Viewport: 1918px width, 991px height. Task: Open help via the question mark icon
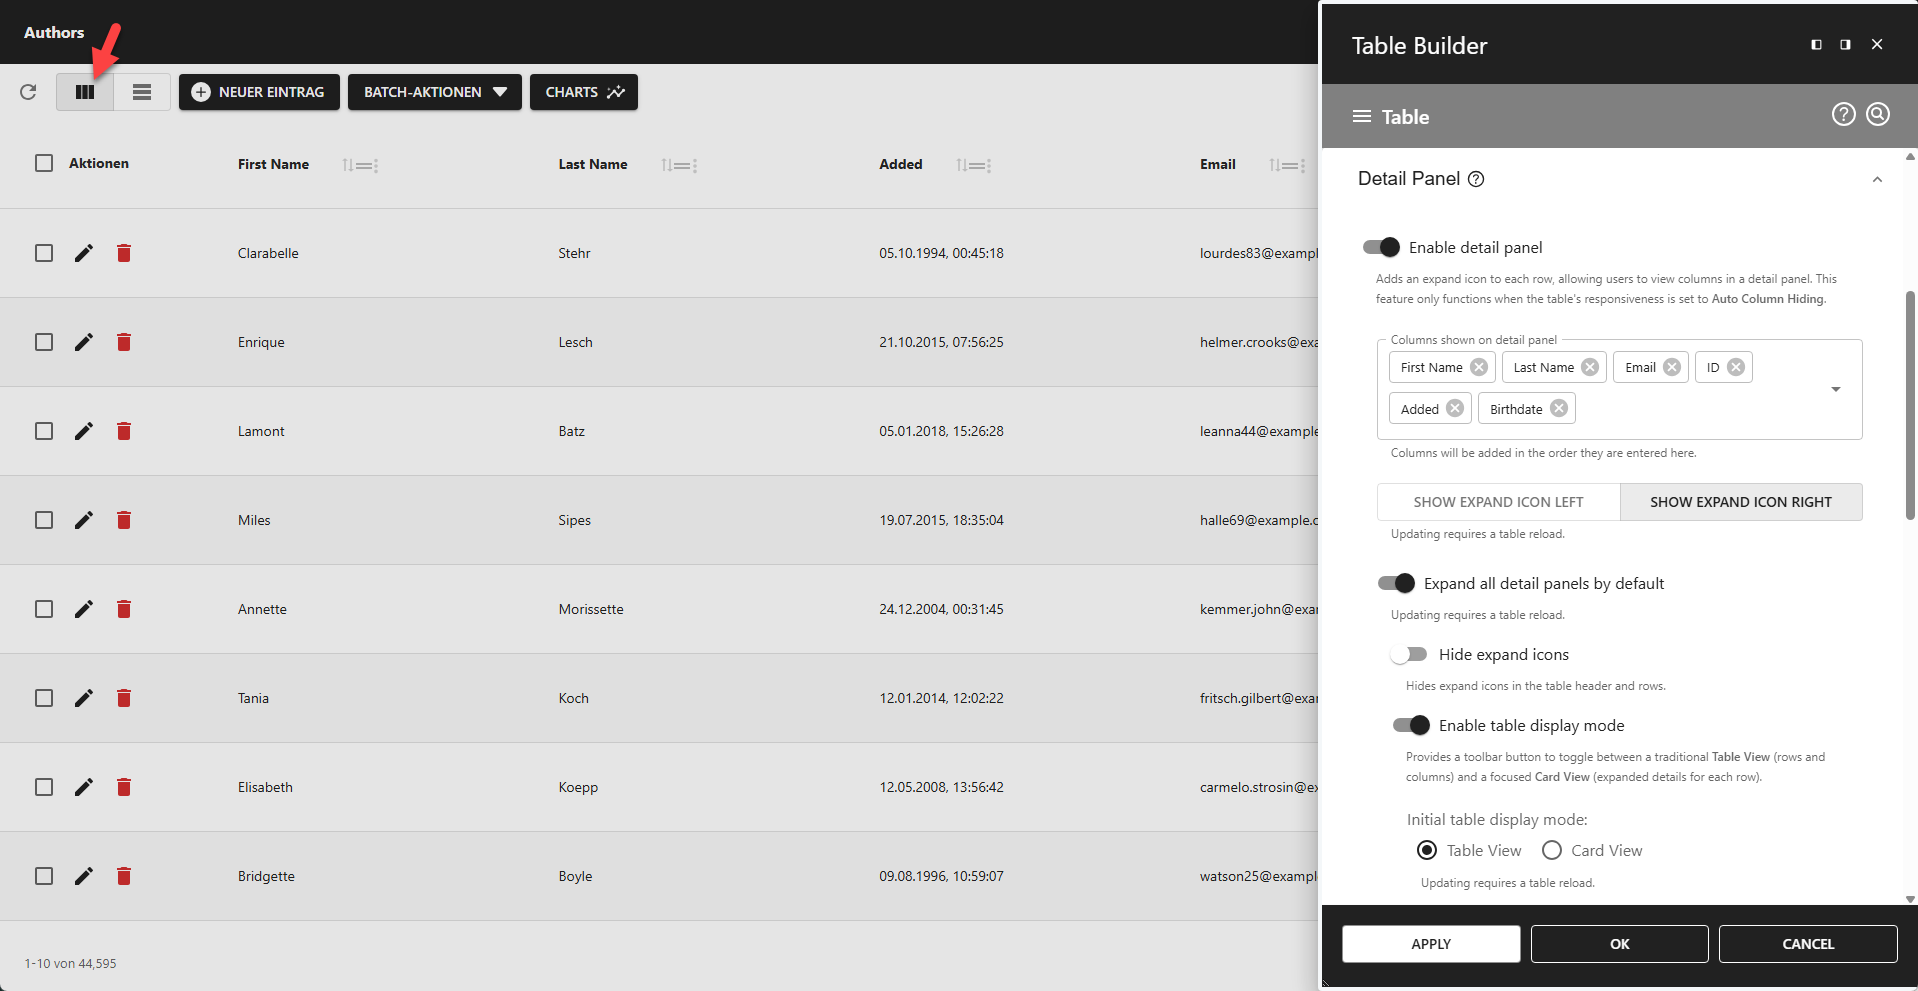[x=1843, y=113]
